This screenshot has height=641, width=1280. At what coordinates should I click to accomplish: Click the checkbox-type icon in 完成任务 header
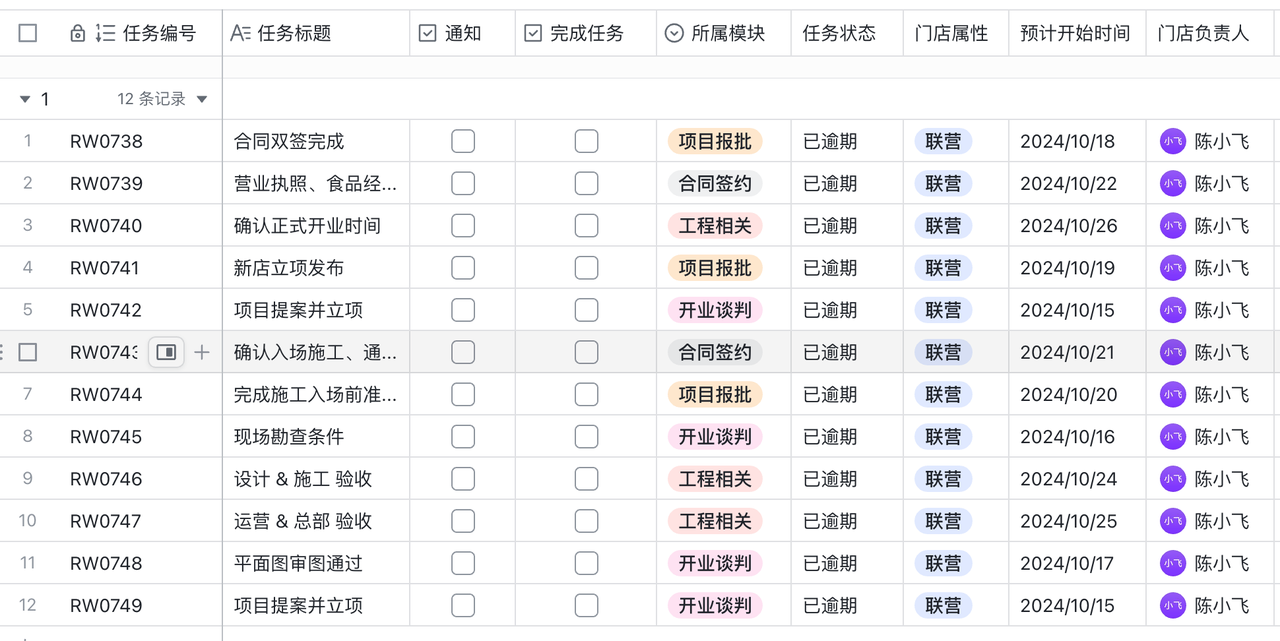tap(533, 34)
